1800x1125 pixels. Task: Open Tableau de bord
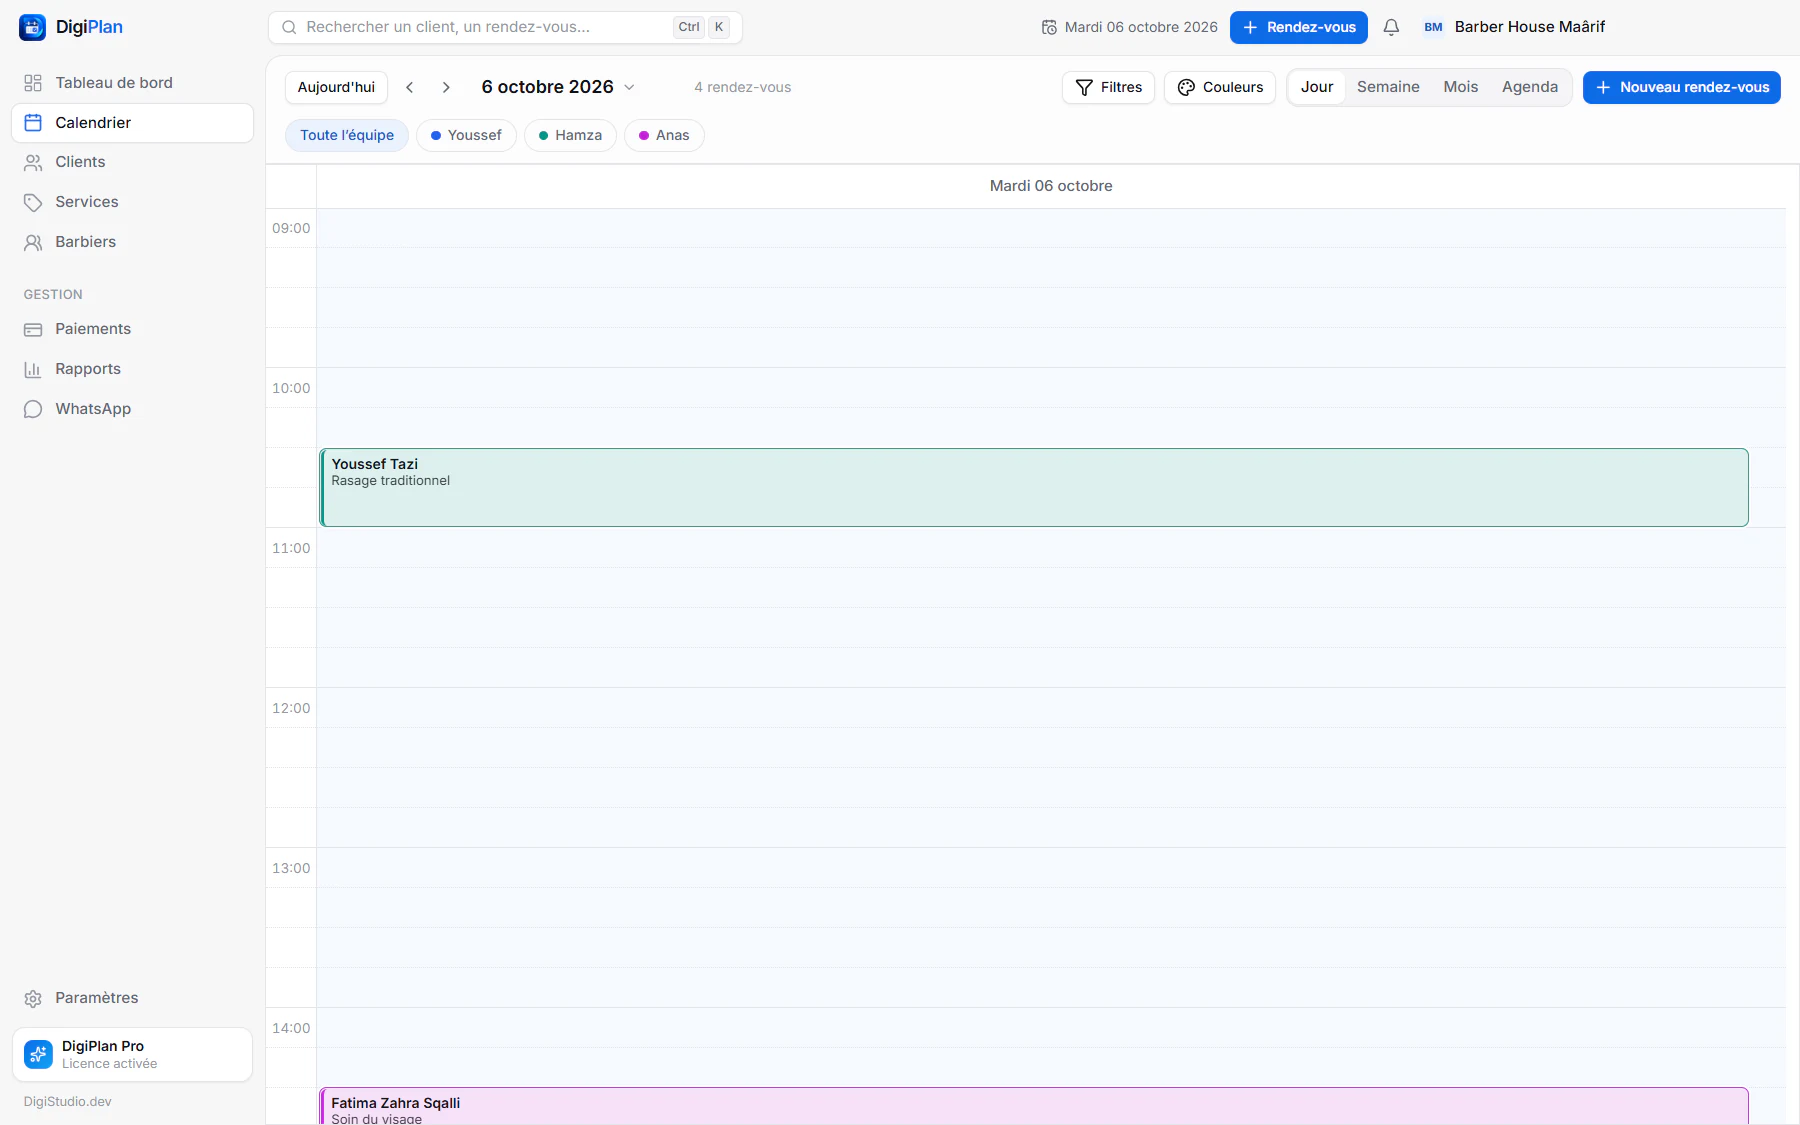pyautogui.click(x=132, y=83)
